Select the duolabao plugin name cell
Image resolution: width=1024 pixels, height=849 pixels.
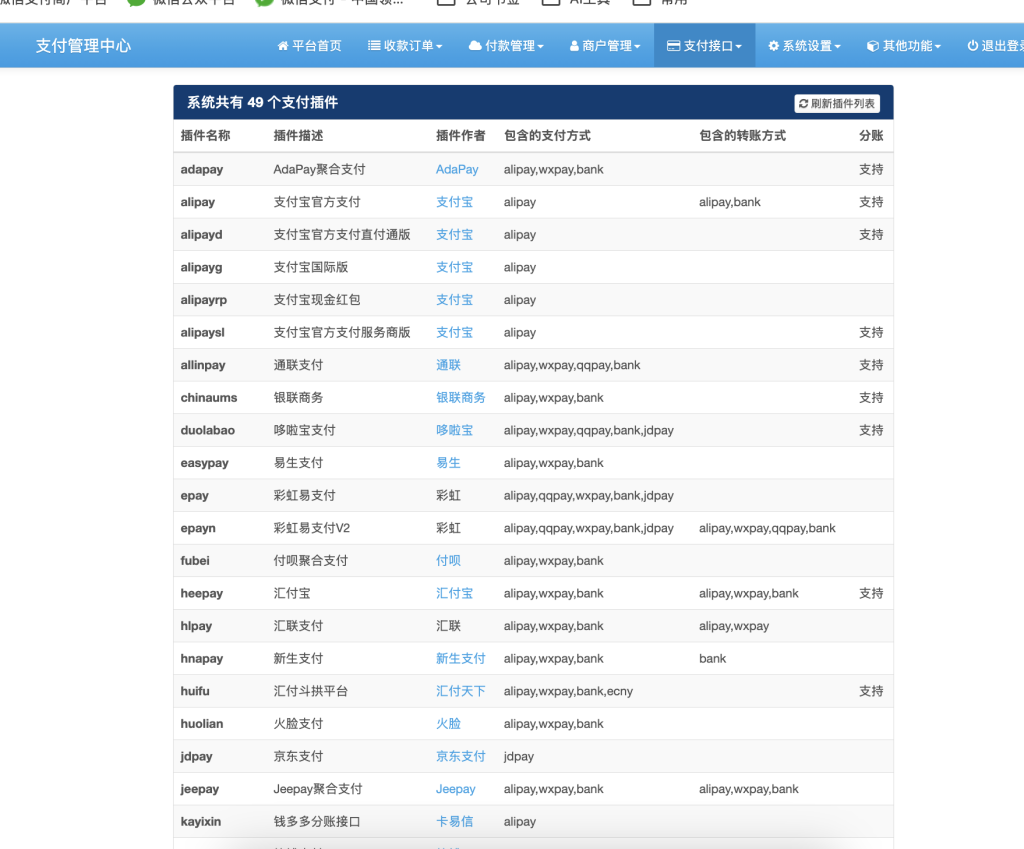pos(208,430)
